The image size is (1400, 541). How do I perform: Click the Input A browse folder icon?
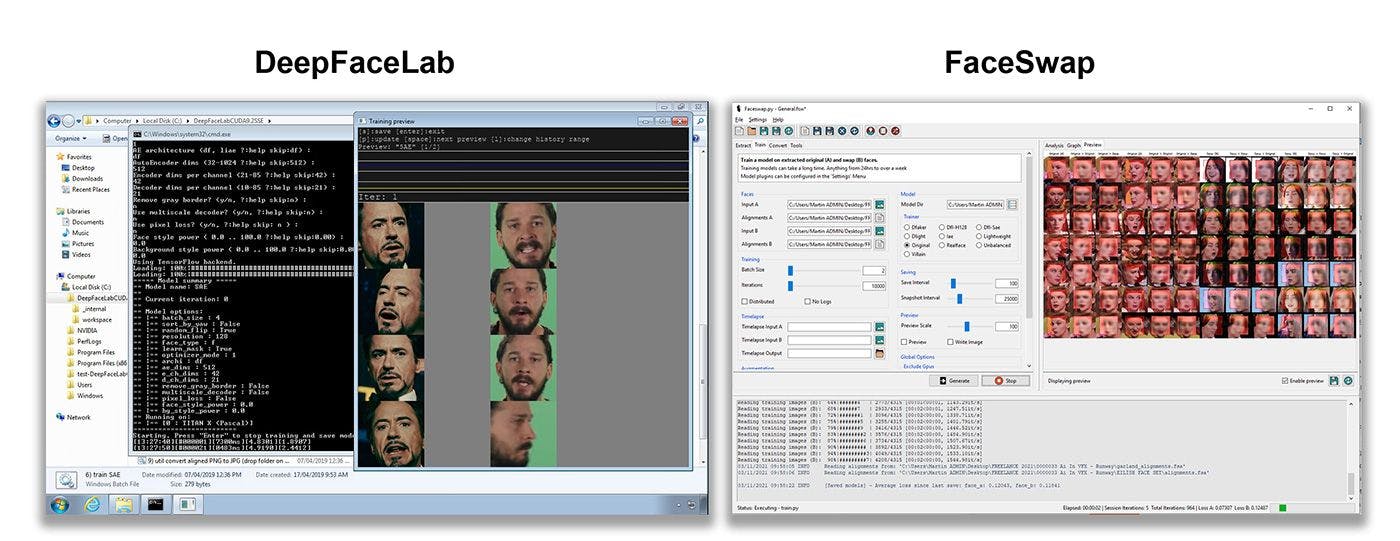point(880,204)
